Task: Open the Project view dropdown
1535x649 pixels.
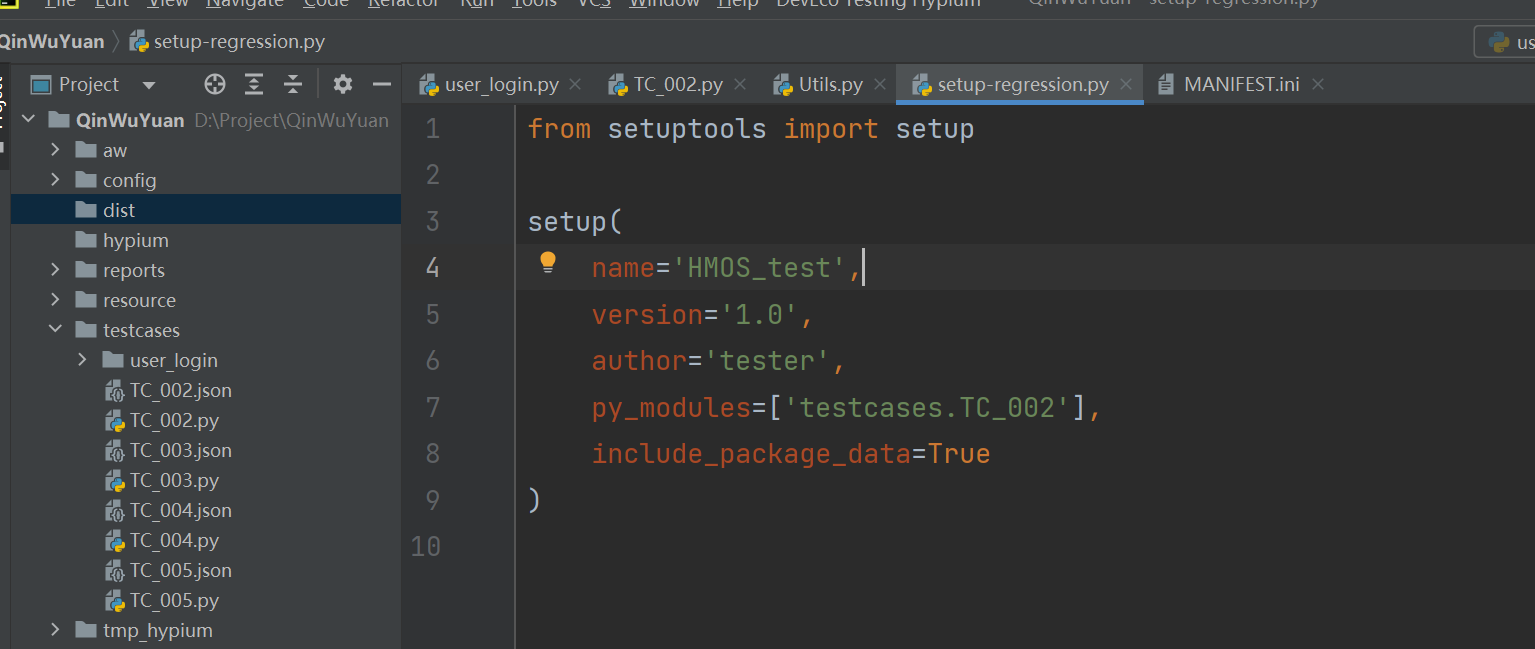Action: pyautogui.click(x=149, y=85)
